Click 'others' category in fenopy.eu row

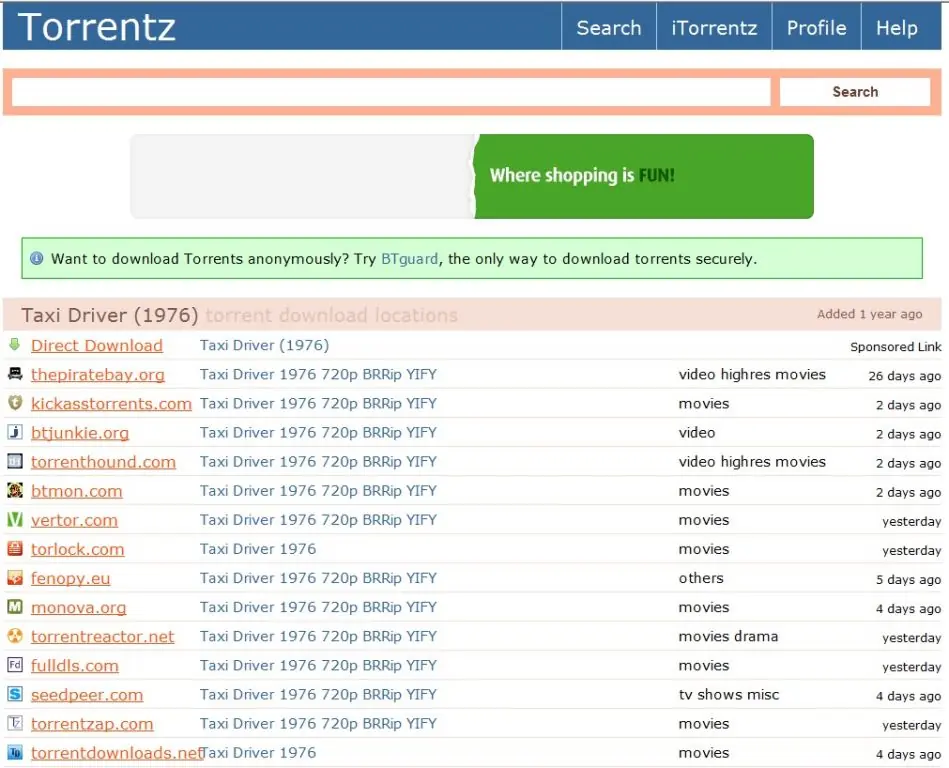coord(701,578)
